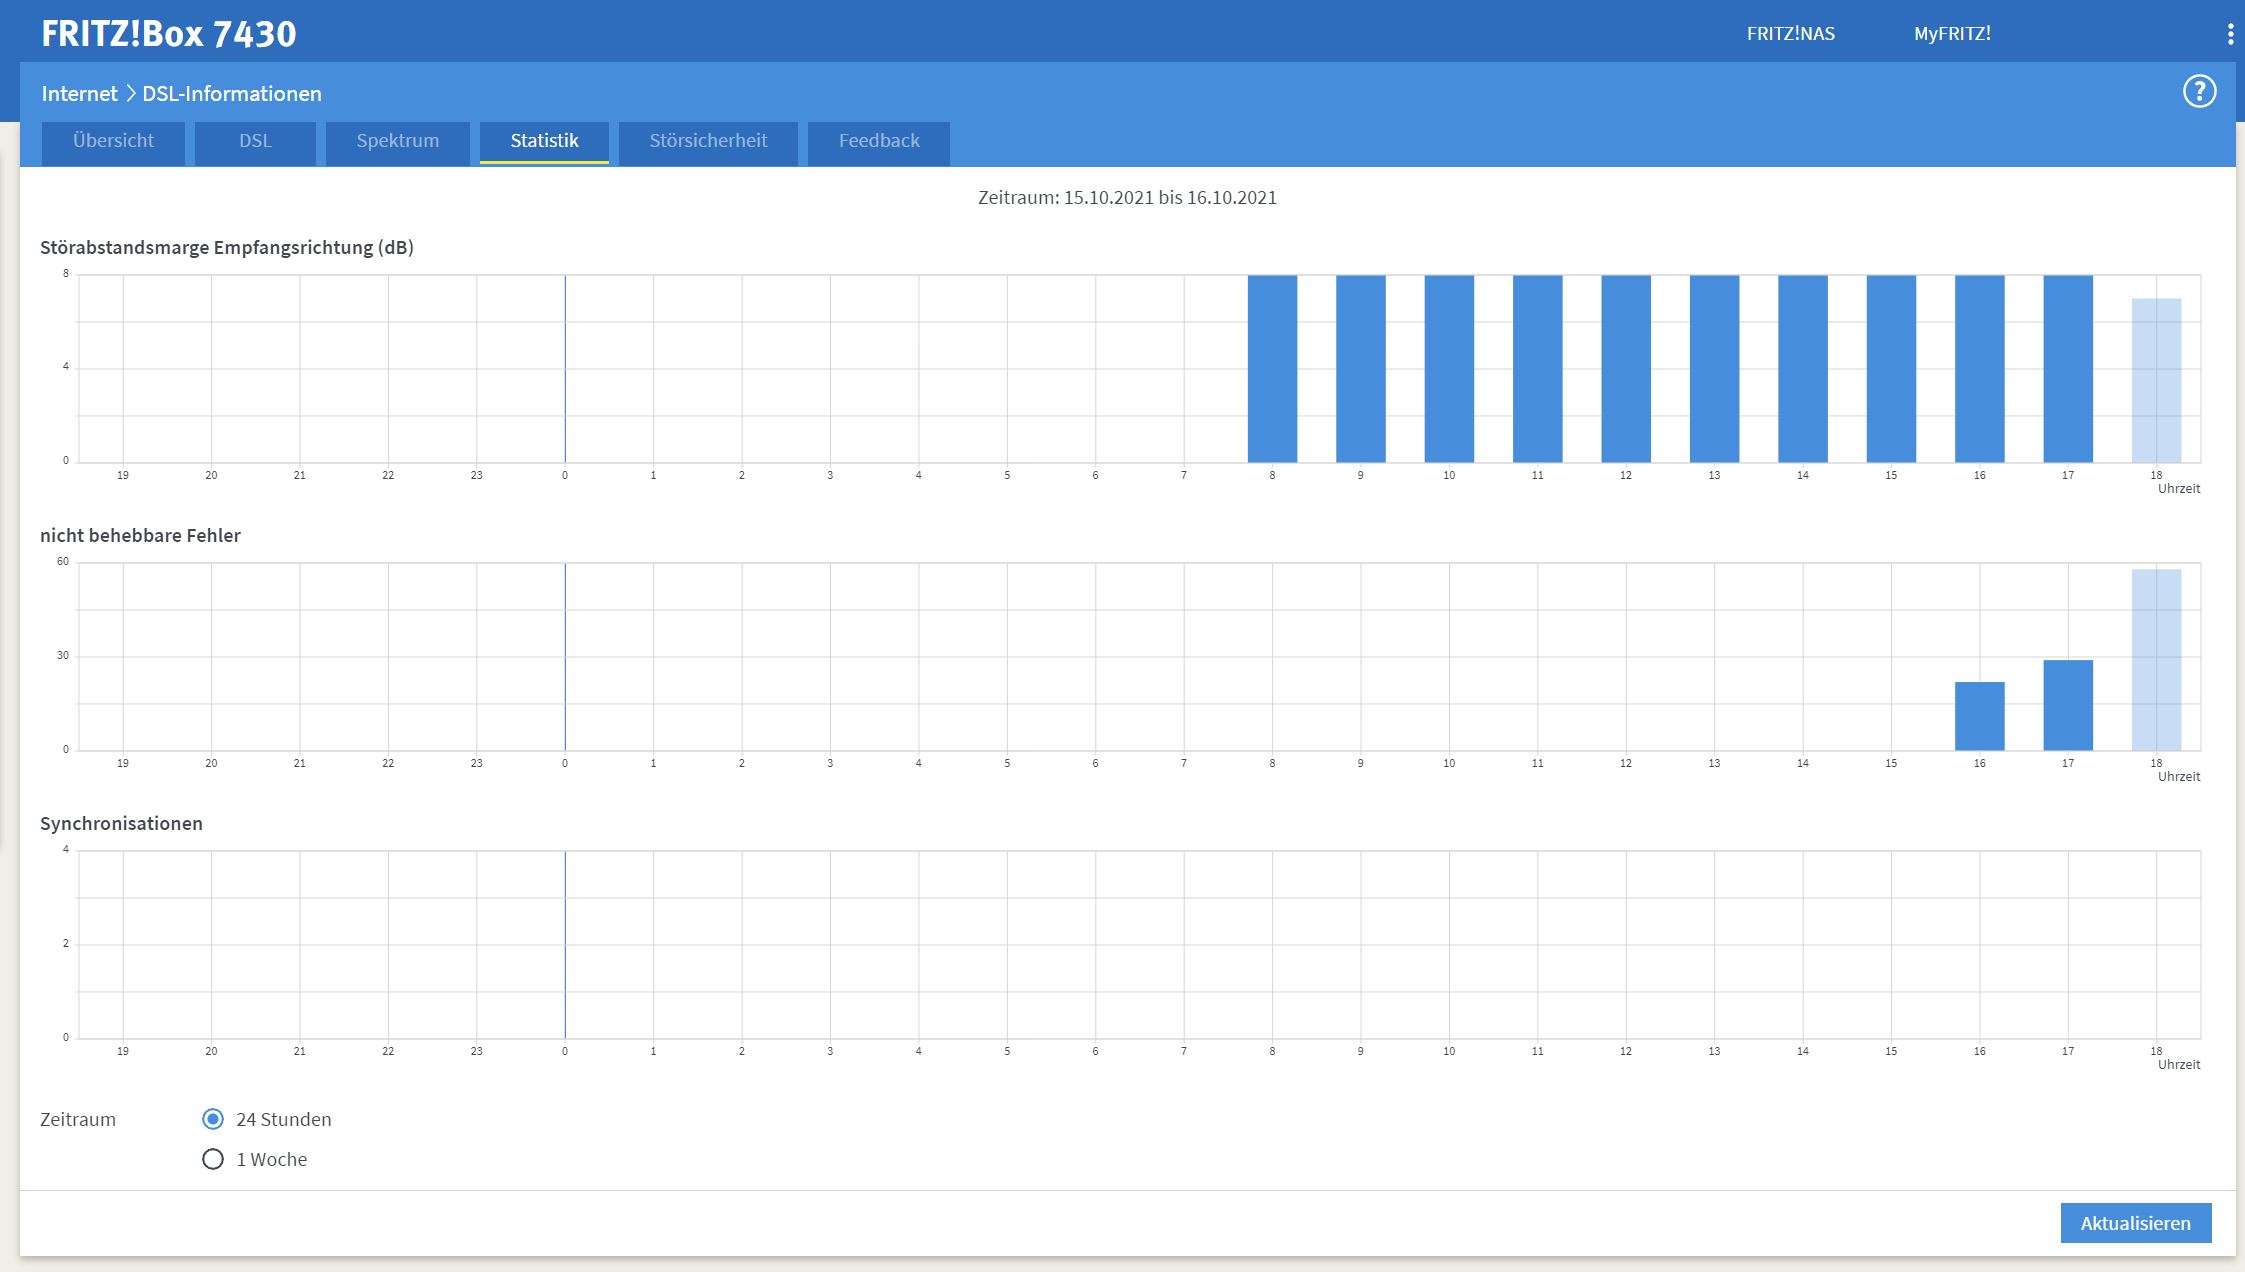Open the three-dot options menu
2245x1272 pixels.
[x=2230, y=35]
